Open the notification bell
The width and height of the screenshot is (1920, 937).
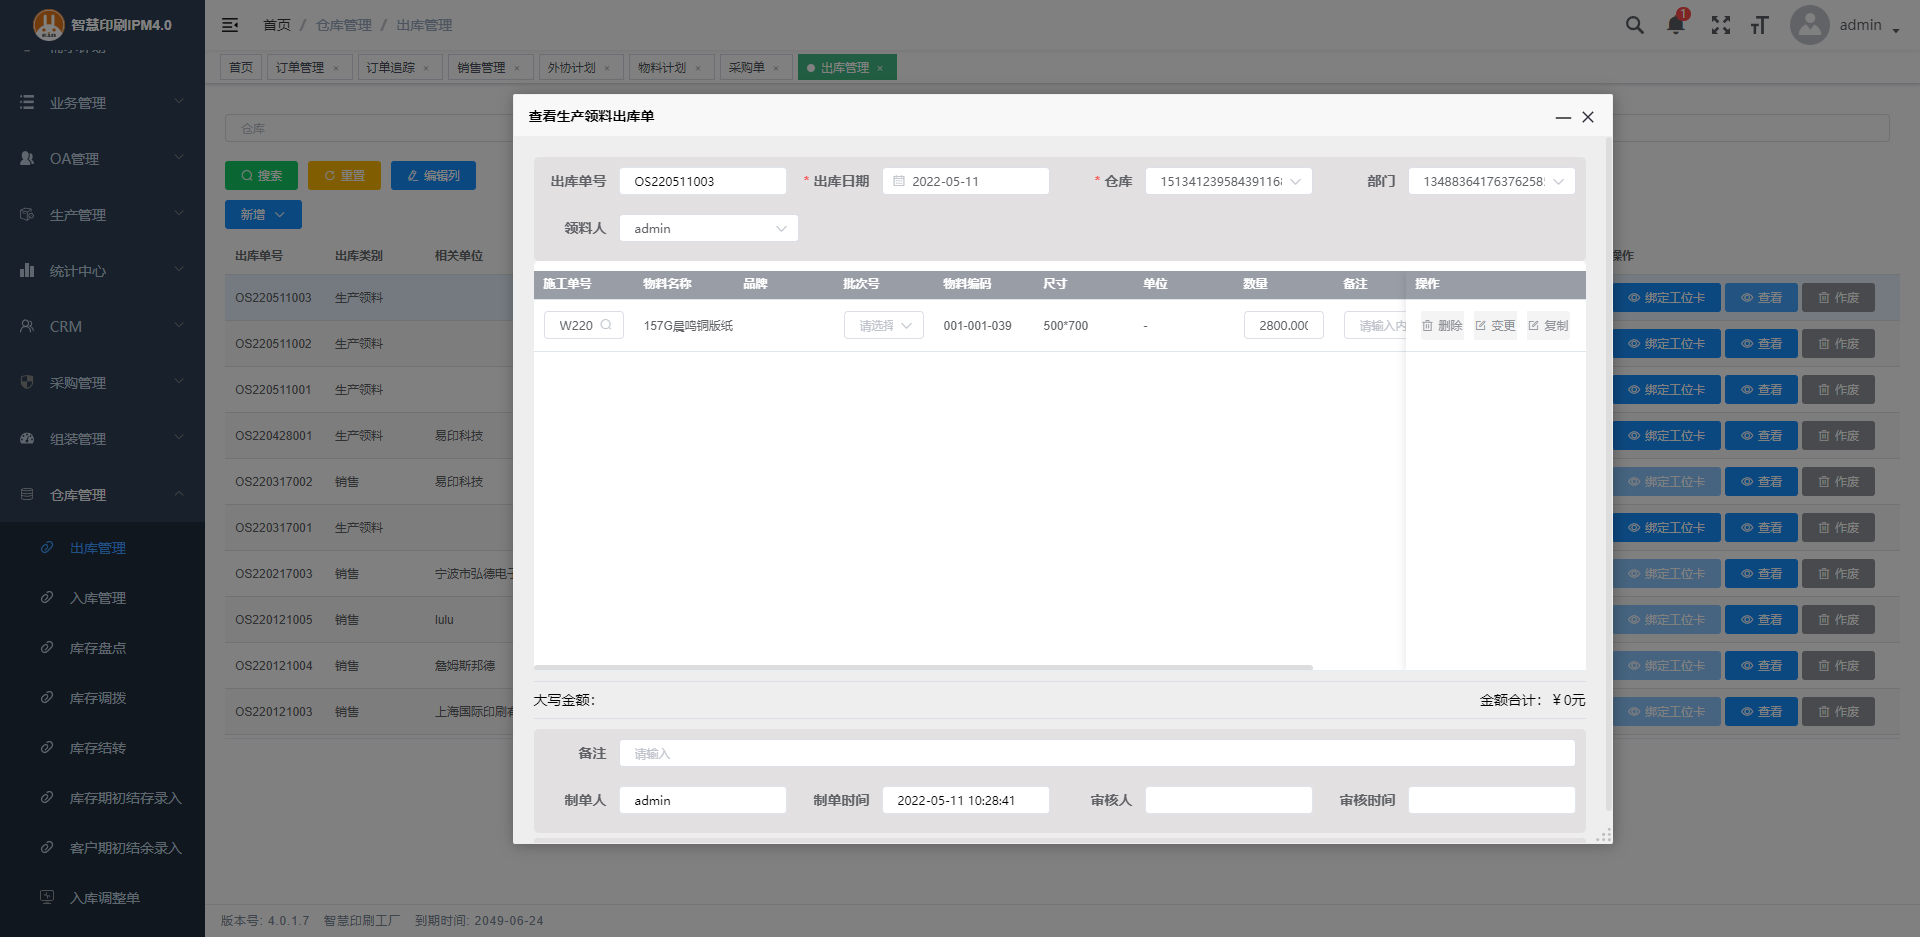point(1676,25)
